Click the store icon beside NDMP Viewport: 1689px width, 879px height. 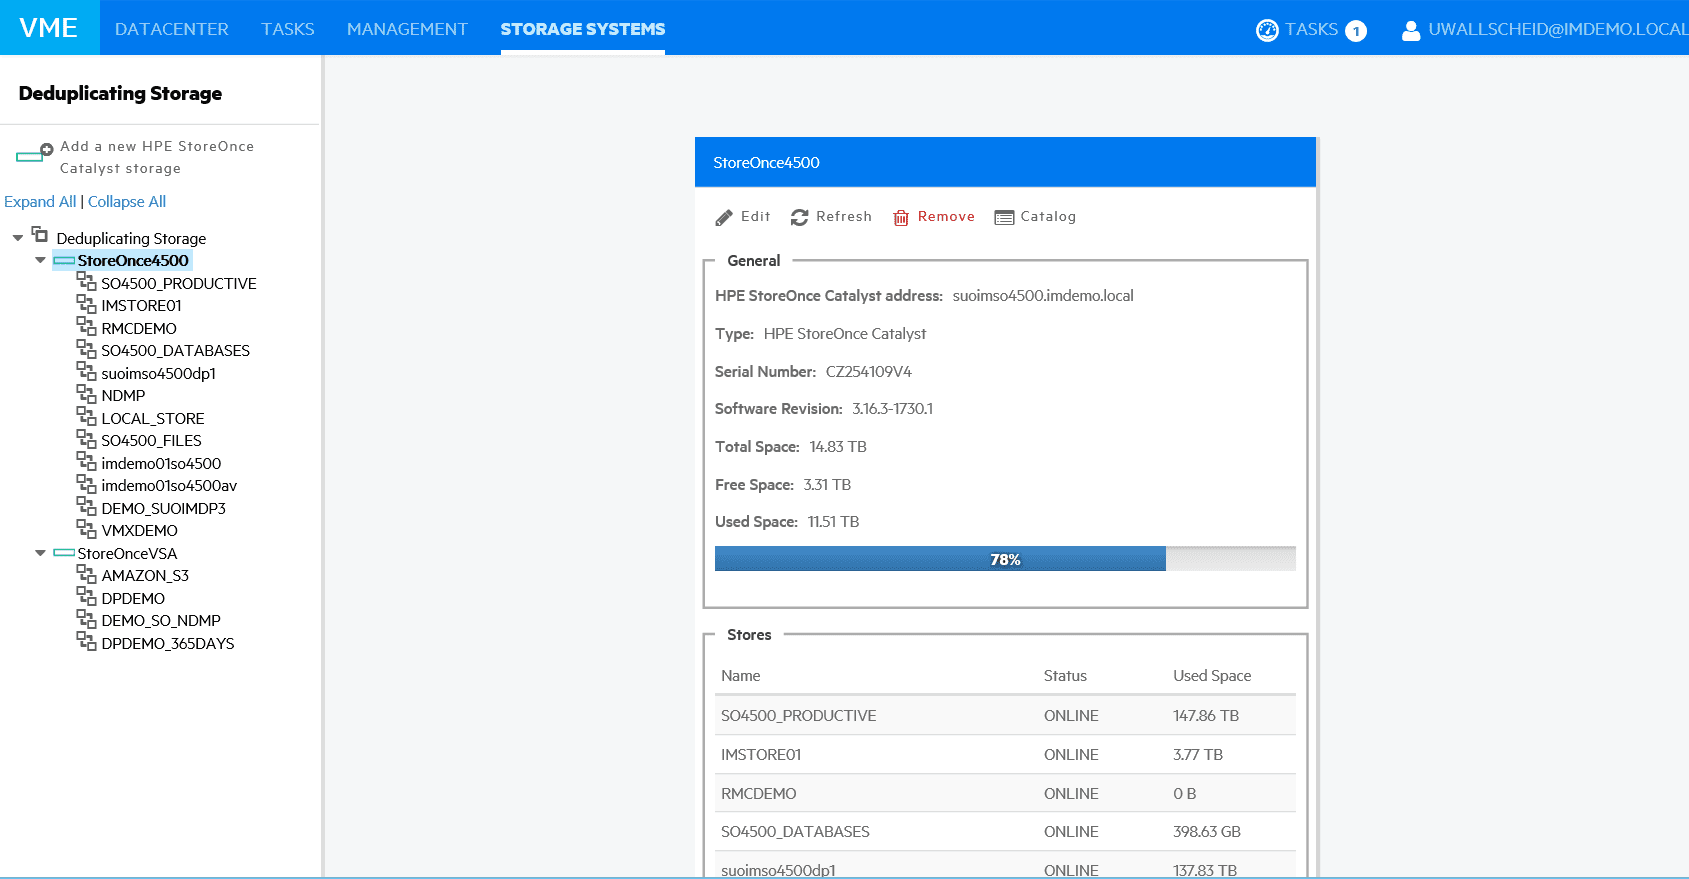(87, 393)
